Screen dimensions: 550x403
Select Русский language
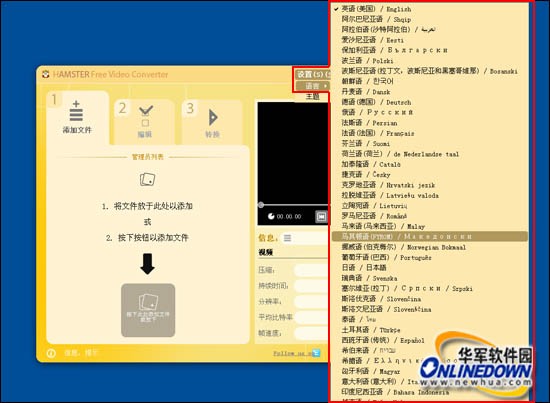pos(430,112)
